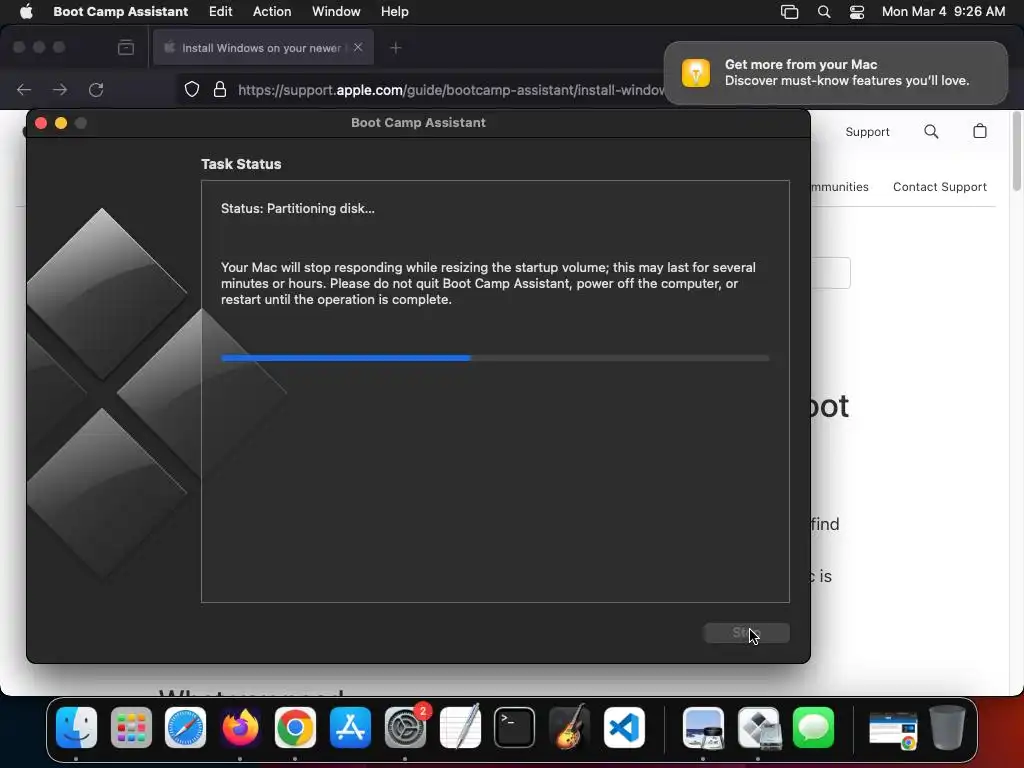Open Preview from the Dock
Image resolution: width=1024 pixels, height=768 pixels.
tap(703, 728)
